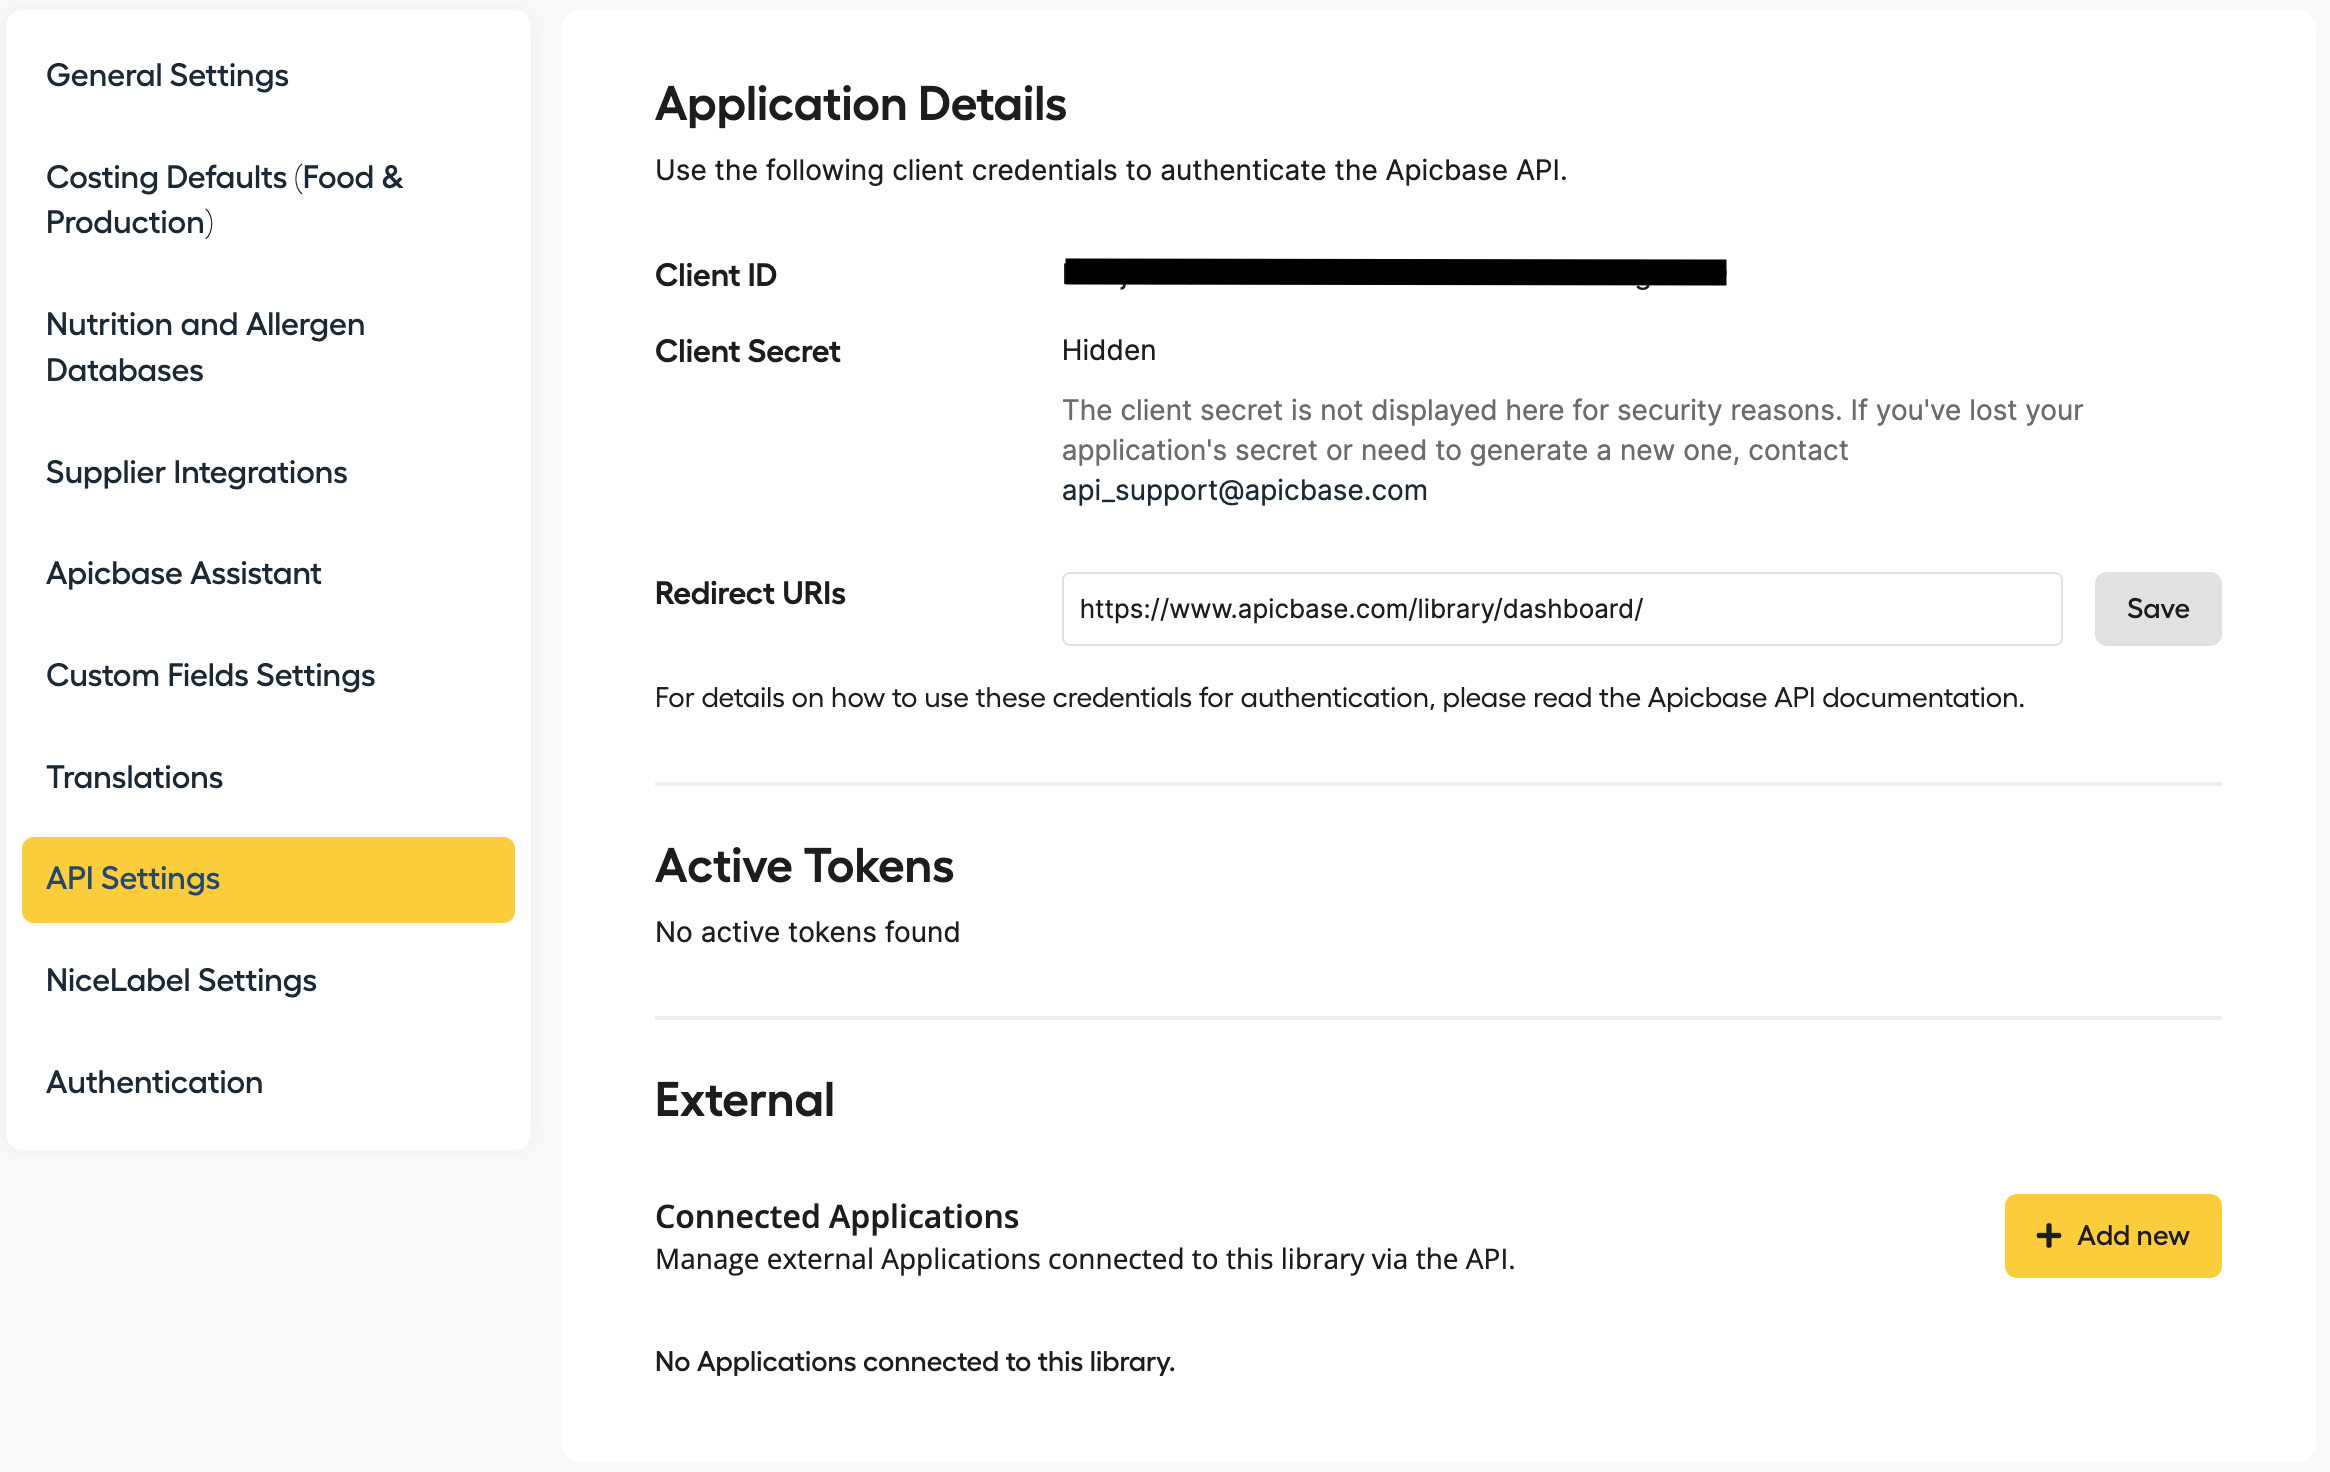Go to Nutrition and Allergen Databases
Image resolution: width=2330 pixels, height=1472 pixels.
pyautogui.click(x=205, y=347)
